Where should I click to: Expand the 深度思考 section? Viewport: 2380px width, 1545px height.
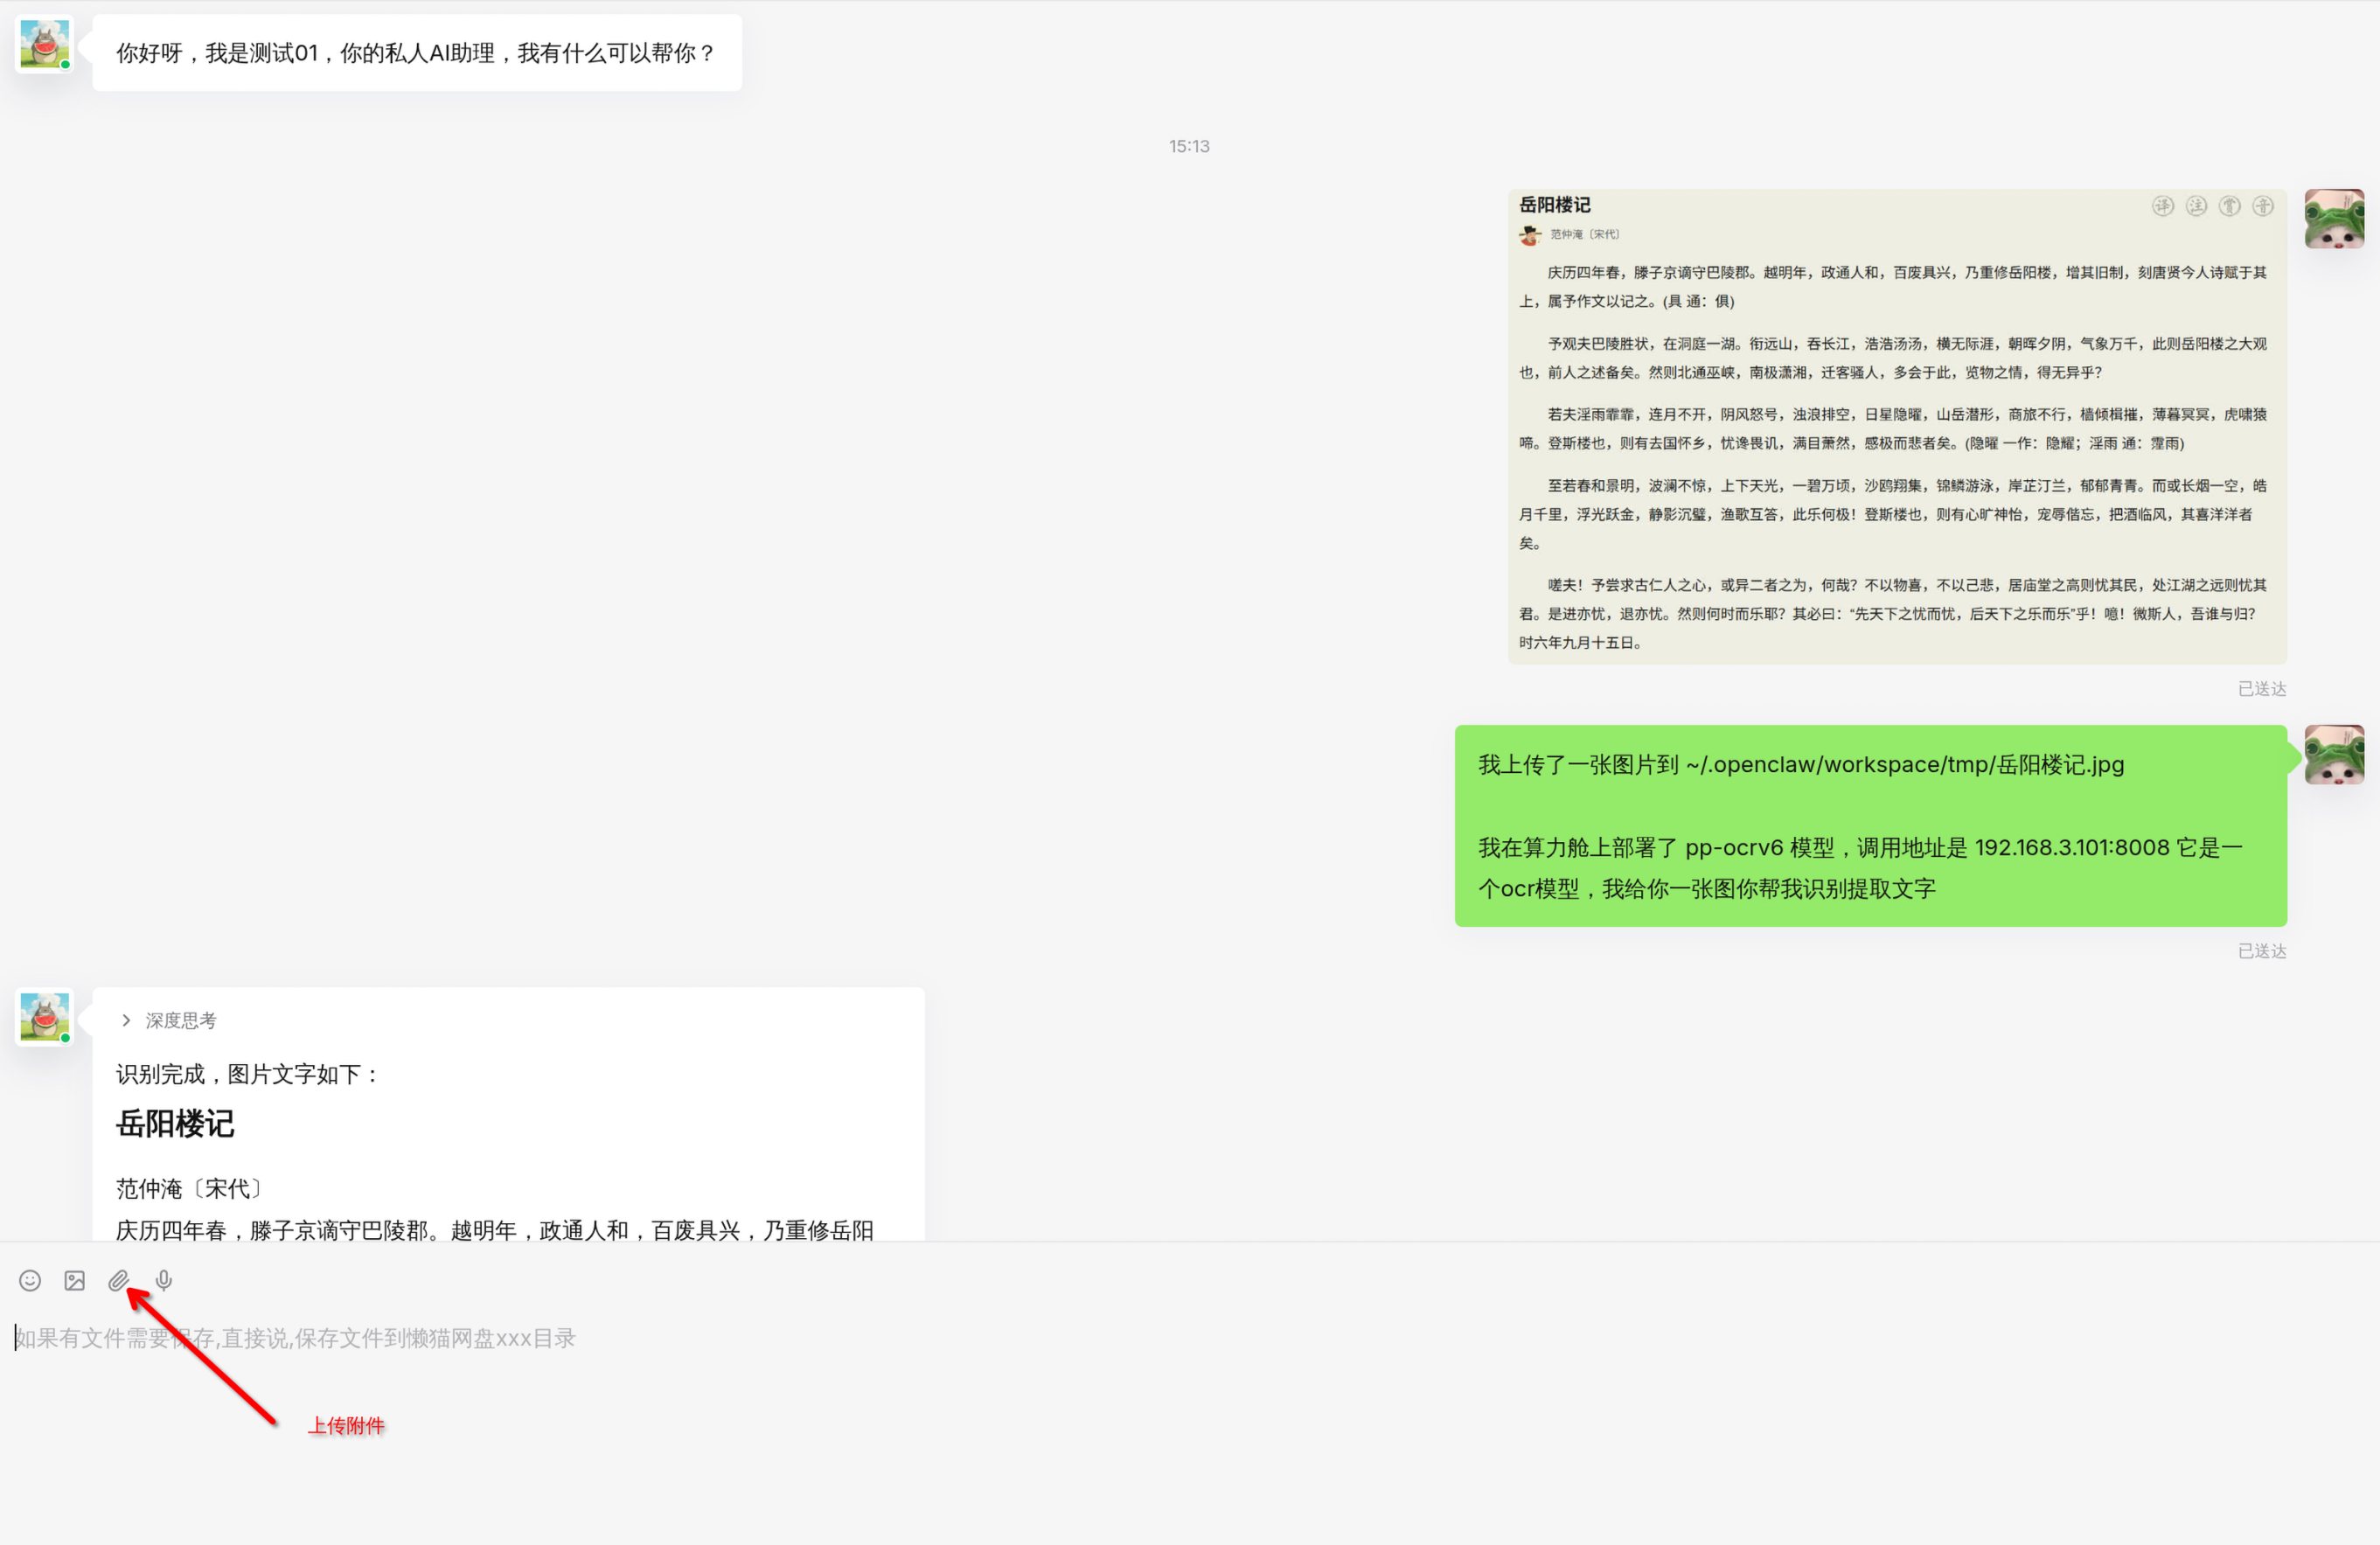(168, 1020)
